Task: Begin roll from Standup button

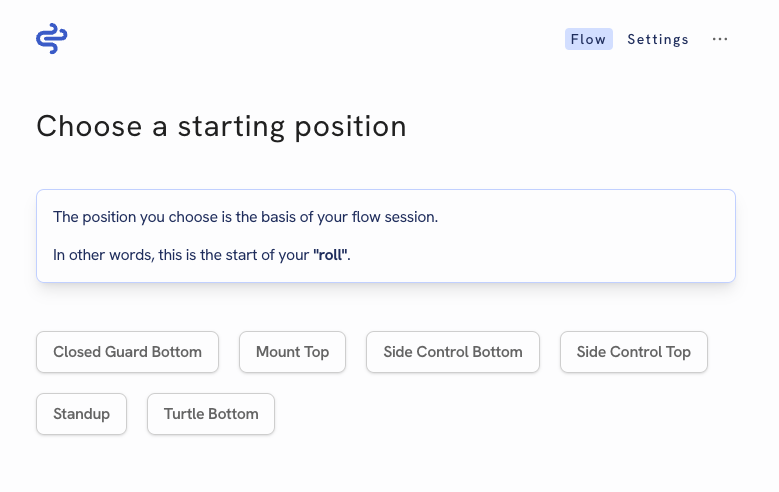Action: click(x=81, y=414)
